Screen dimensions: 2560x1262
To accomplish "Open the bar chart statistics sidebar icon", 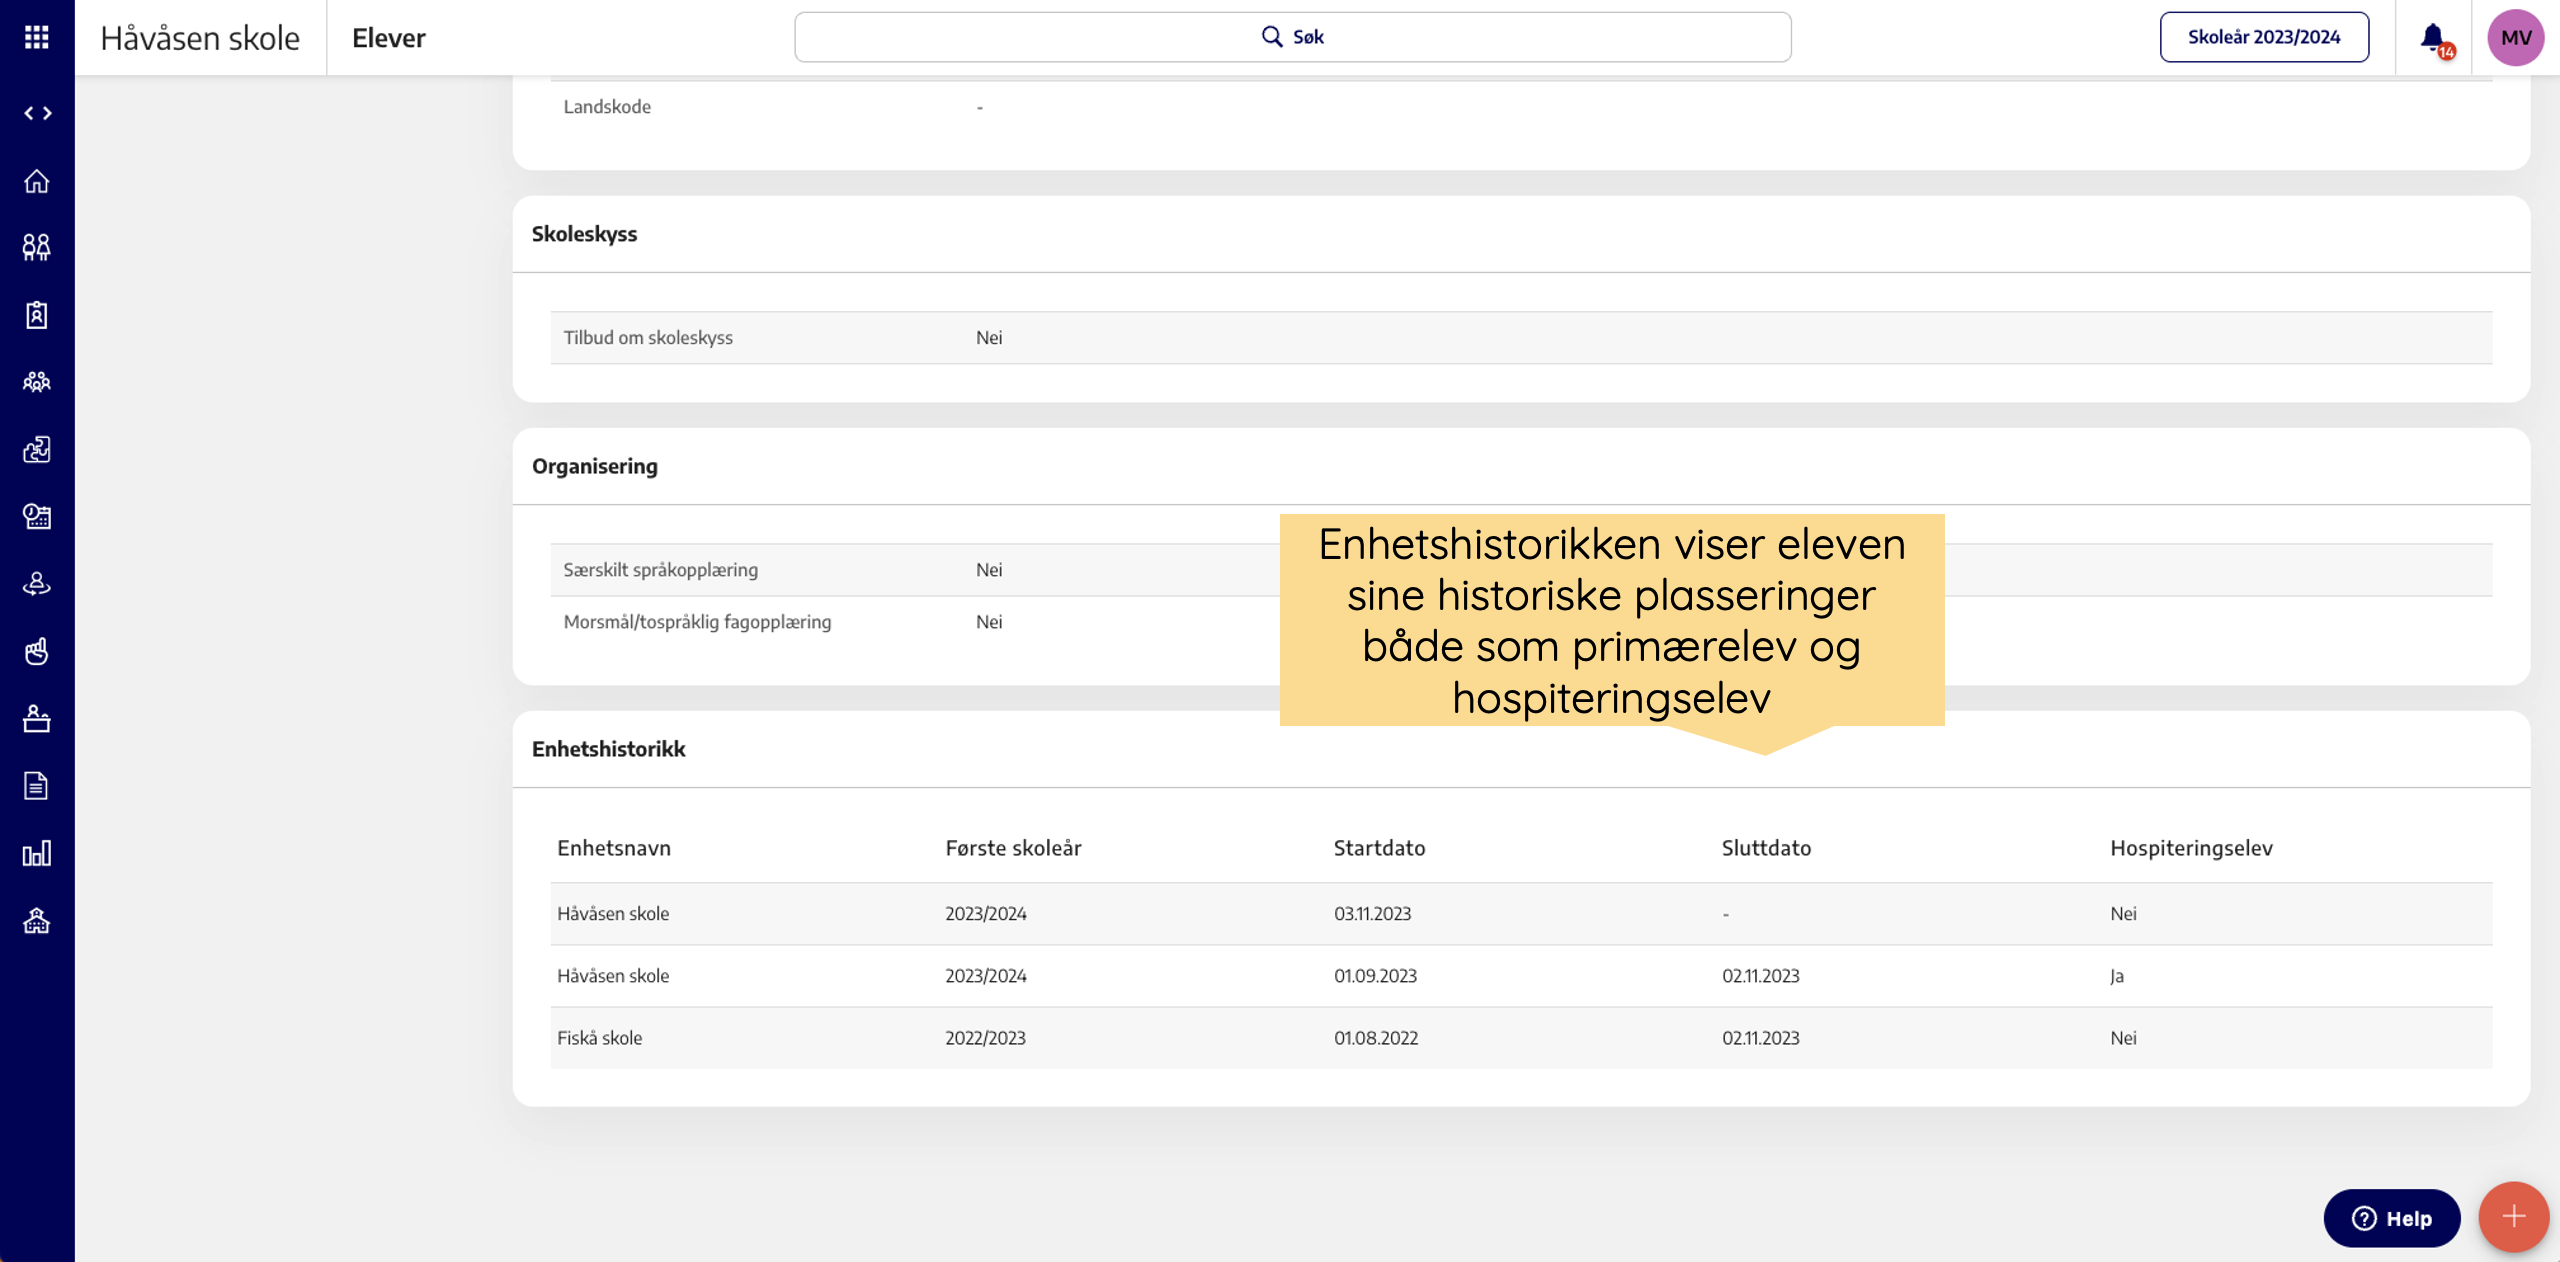I will [37, 853].
